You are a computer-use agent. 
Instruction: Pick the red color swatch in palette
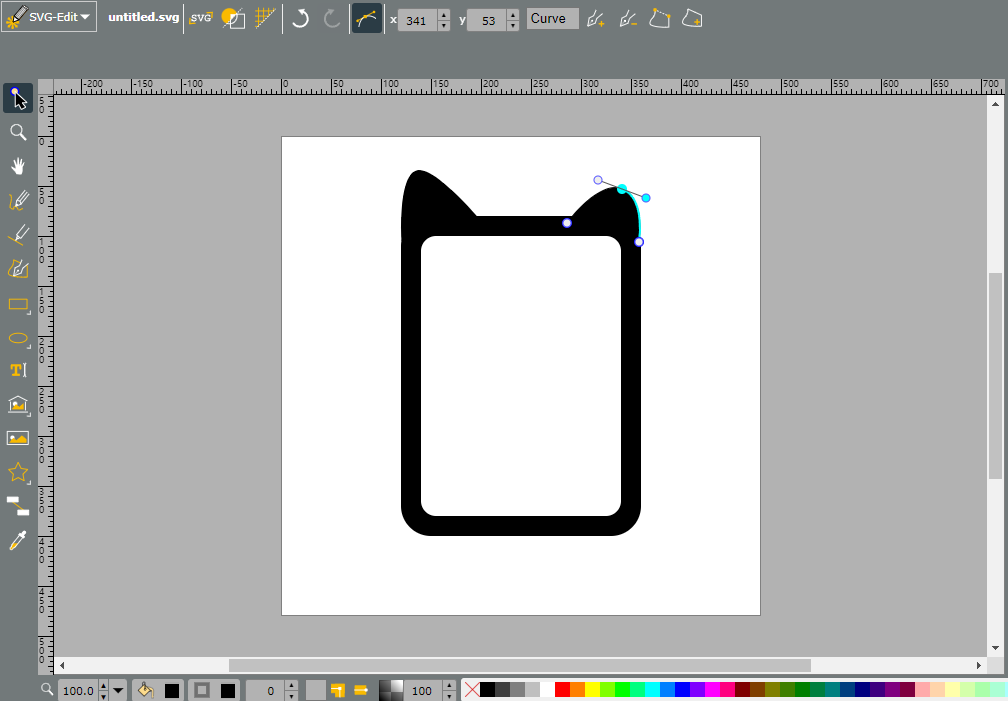562,690
